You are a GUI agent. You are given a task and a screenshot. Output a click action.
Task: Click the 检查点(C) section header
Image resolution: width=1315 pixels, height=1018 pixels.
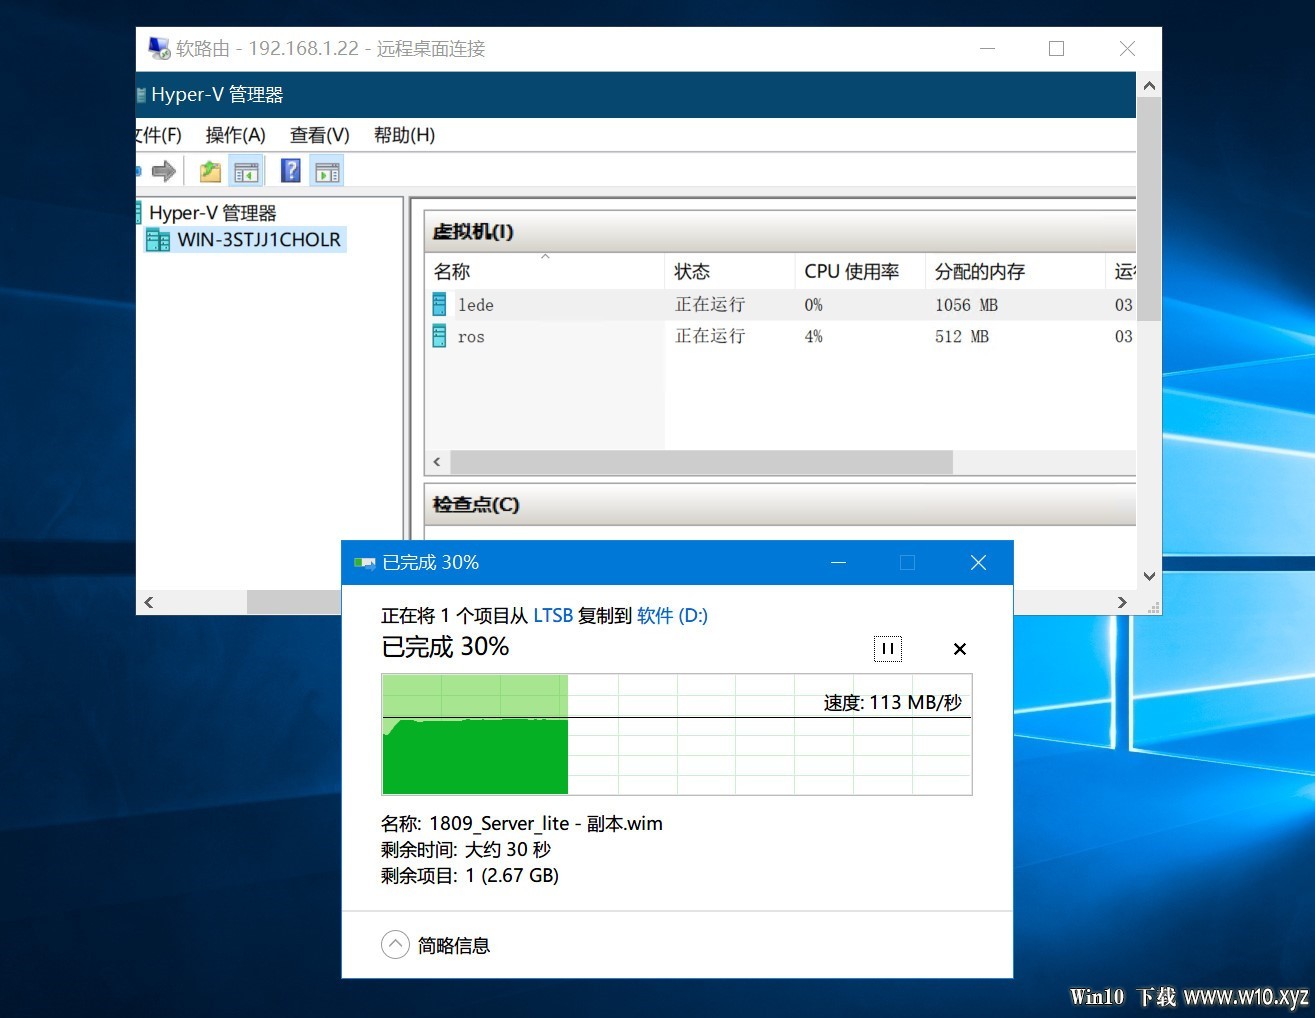(x=780, y=505)
